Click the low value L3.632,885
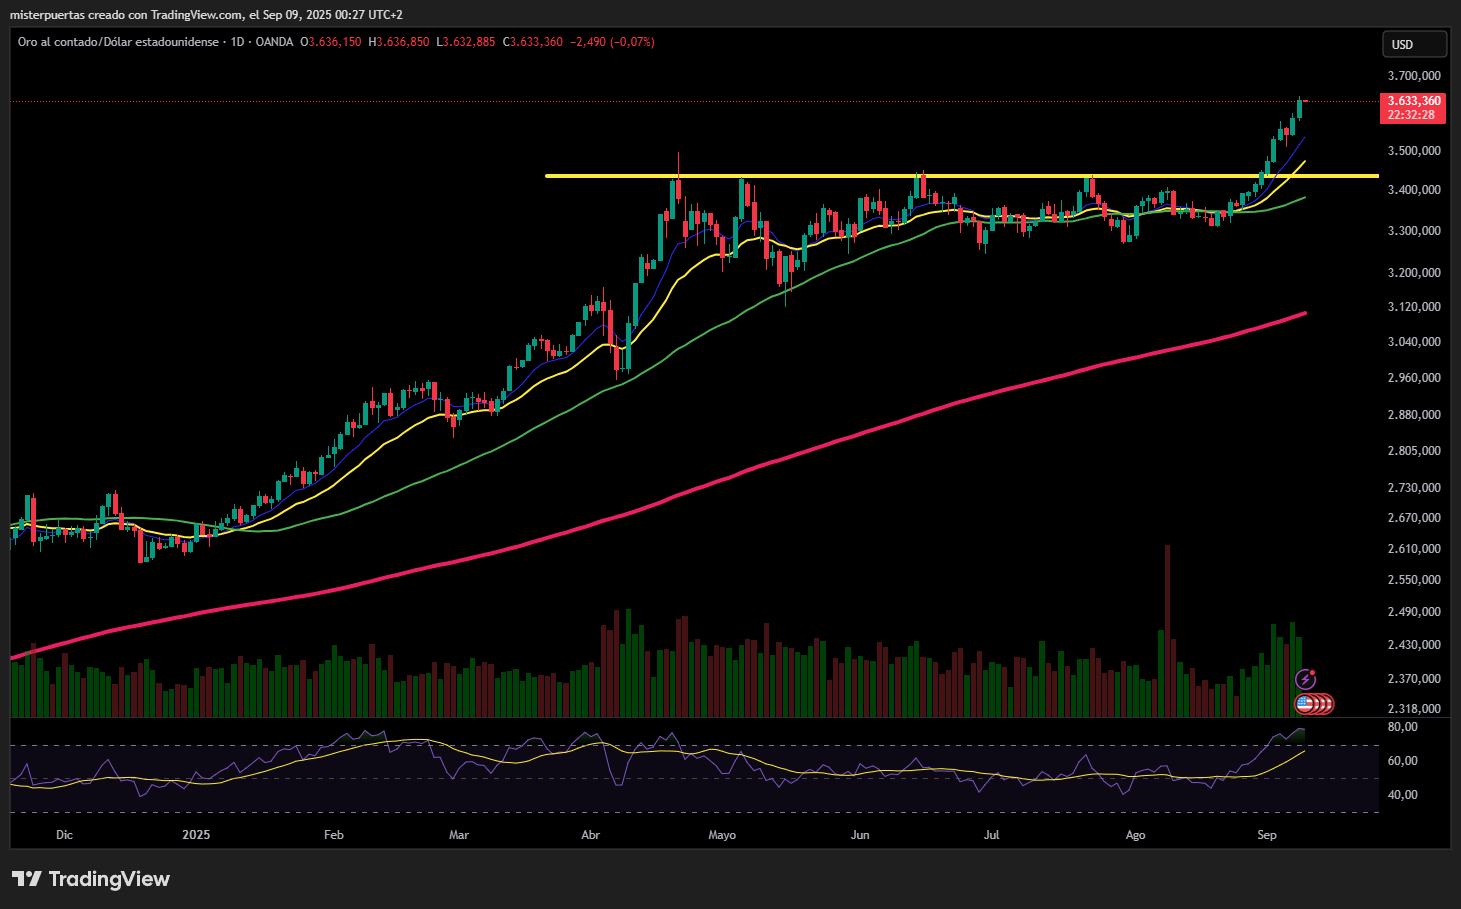1461x909 pixels. [x=465, y=42]
